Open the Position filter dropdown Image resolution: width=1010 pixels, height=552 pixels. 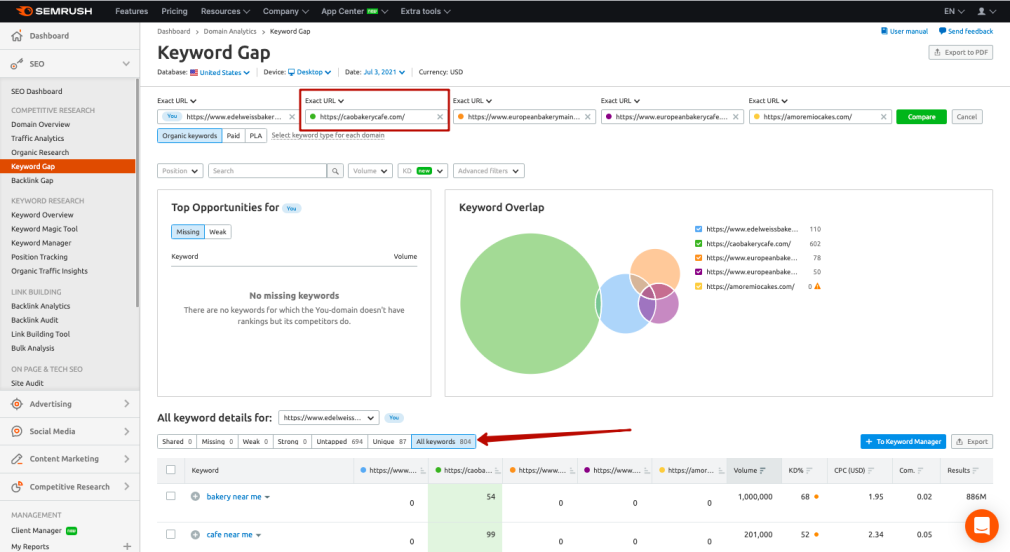181,171
